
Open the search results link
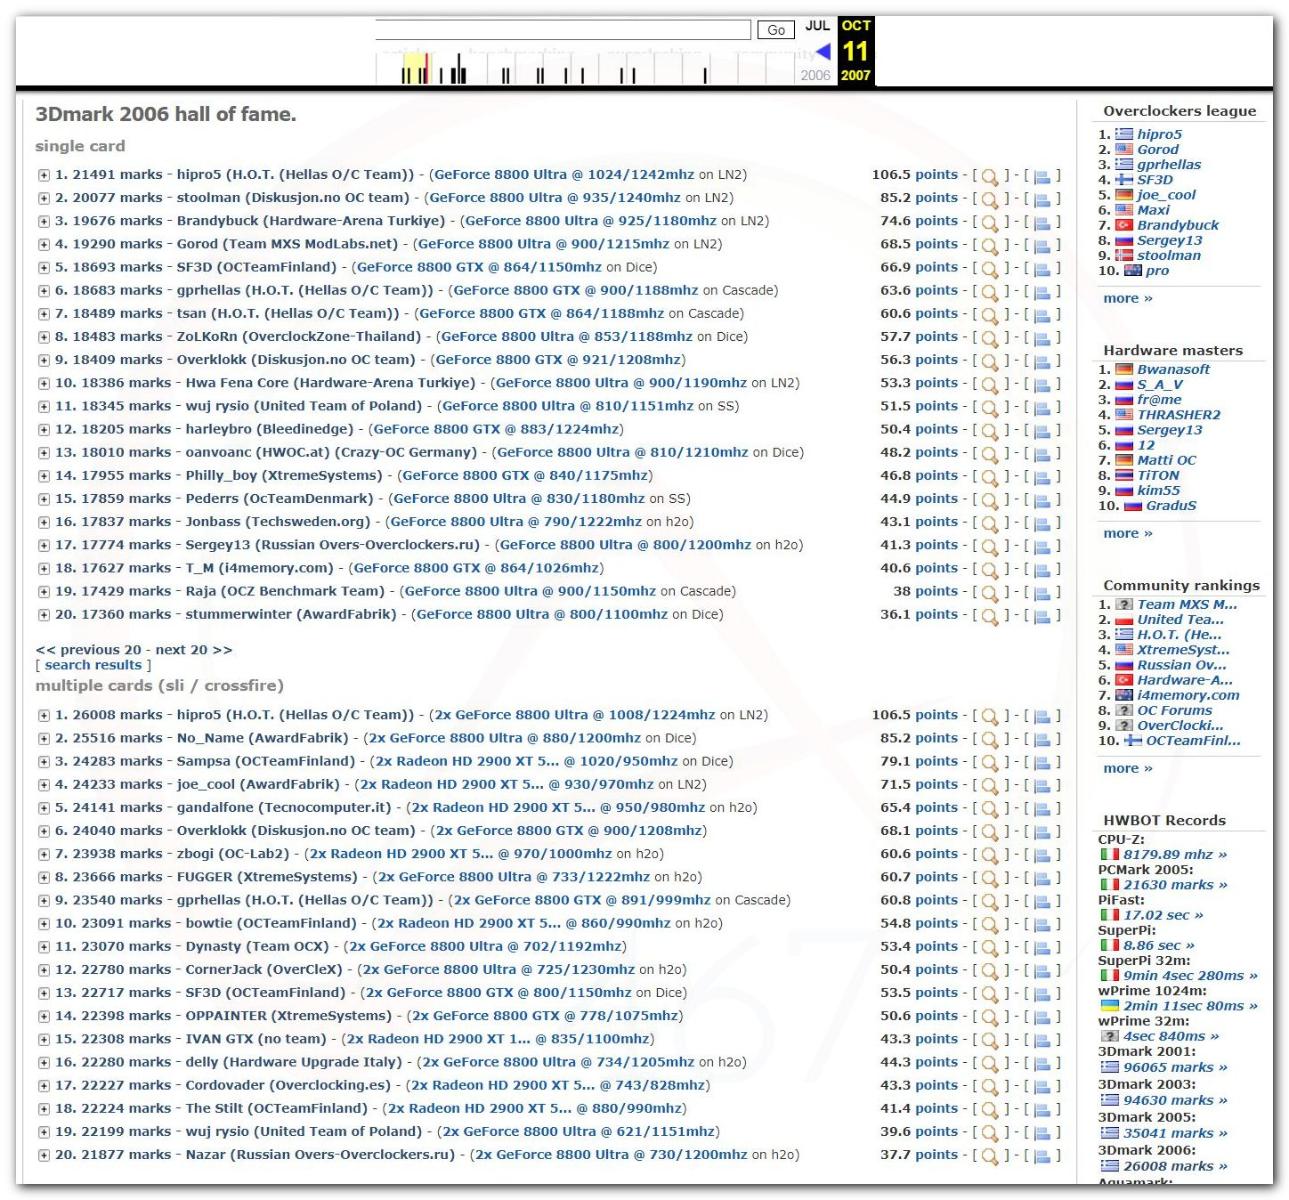(93, 665)
